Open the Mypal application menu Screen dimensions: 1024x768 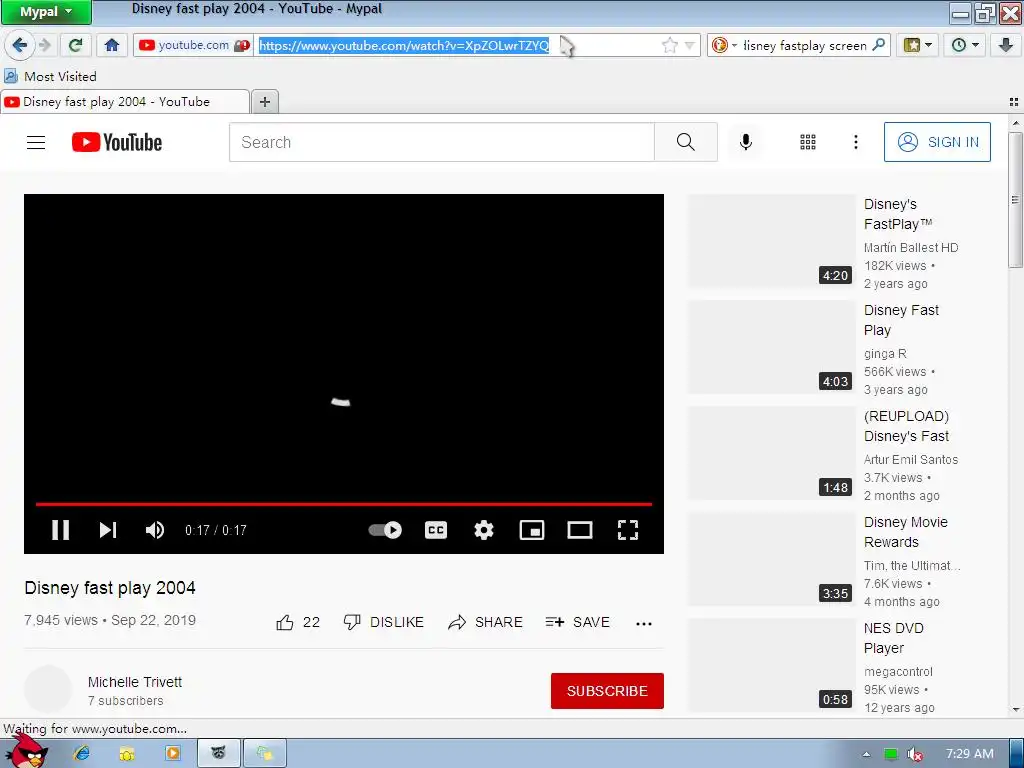pos(46,12)
